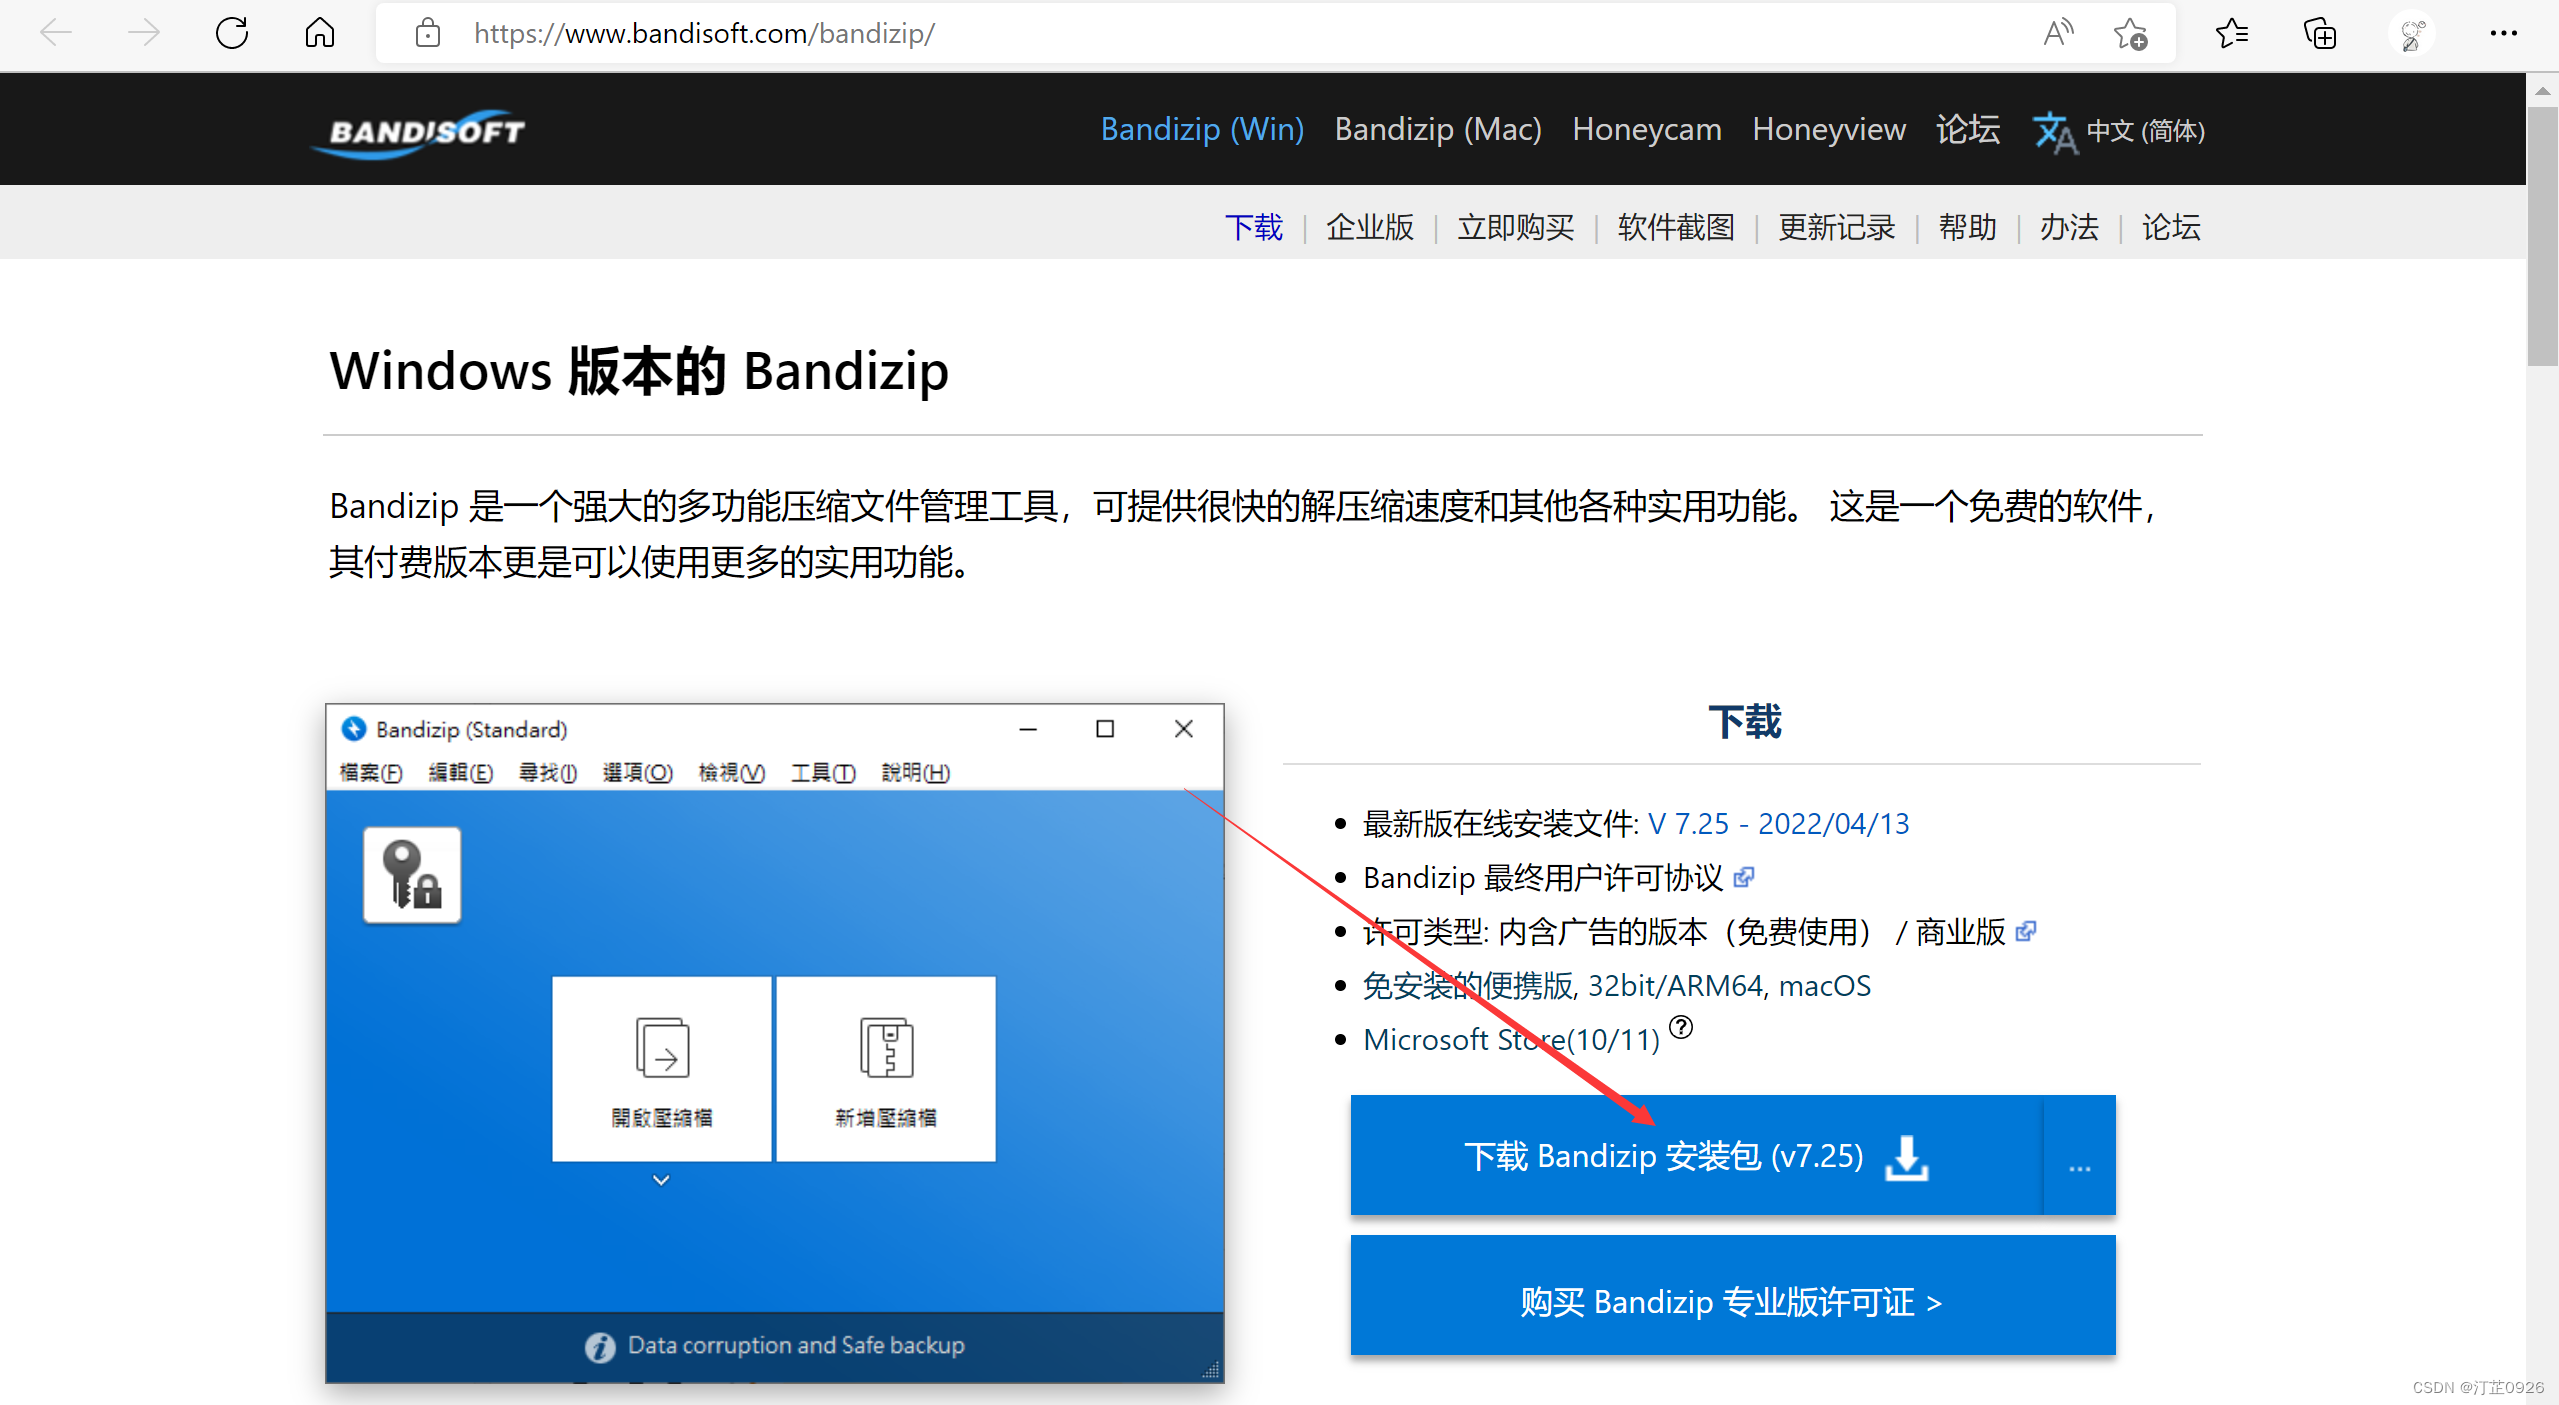Open the favorites list icon
This screenshot has height=1405, width=2559.
click(x=2231, y=33)
